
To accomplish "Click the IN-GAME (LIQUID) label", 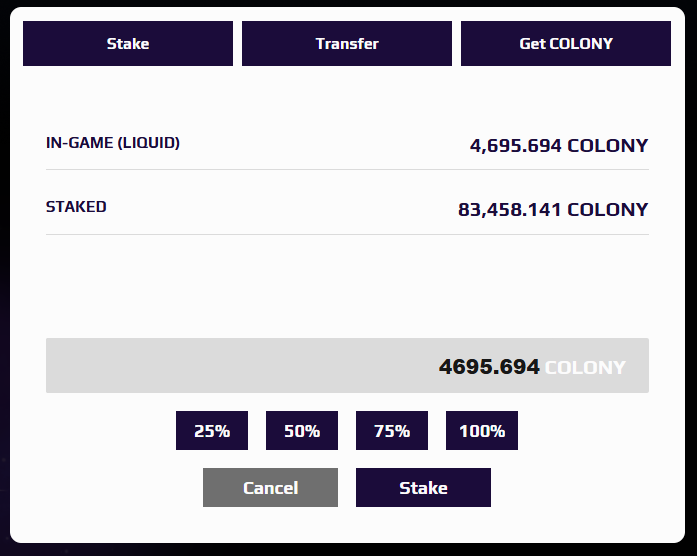I will click(113, 143).
